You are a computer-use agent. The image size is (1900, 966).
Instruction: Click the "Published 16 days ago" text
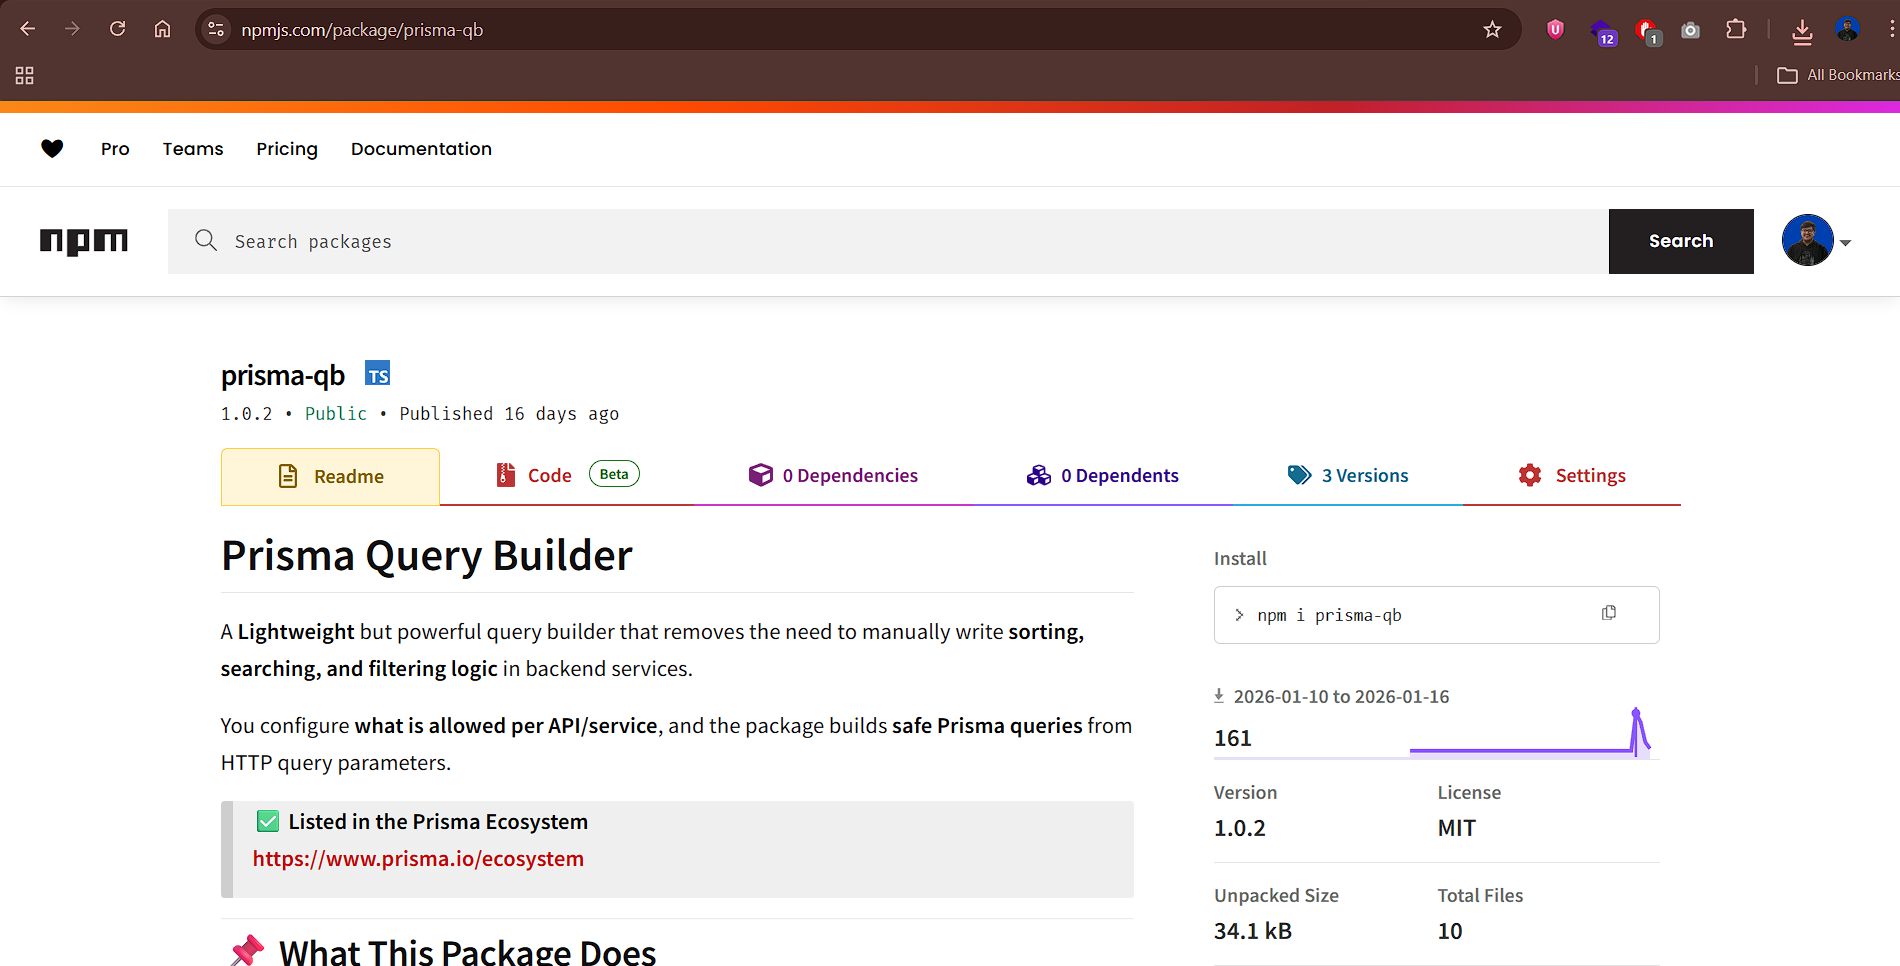point(509,414)
